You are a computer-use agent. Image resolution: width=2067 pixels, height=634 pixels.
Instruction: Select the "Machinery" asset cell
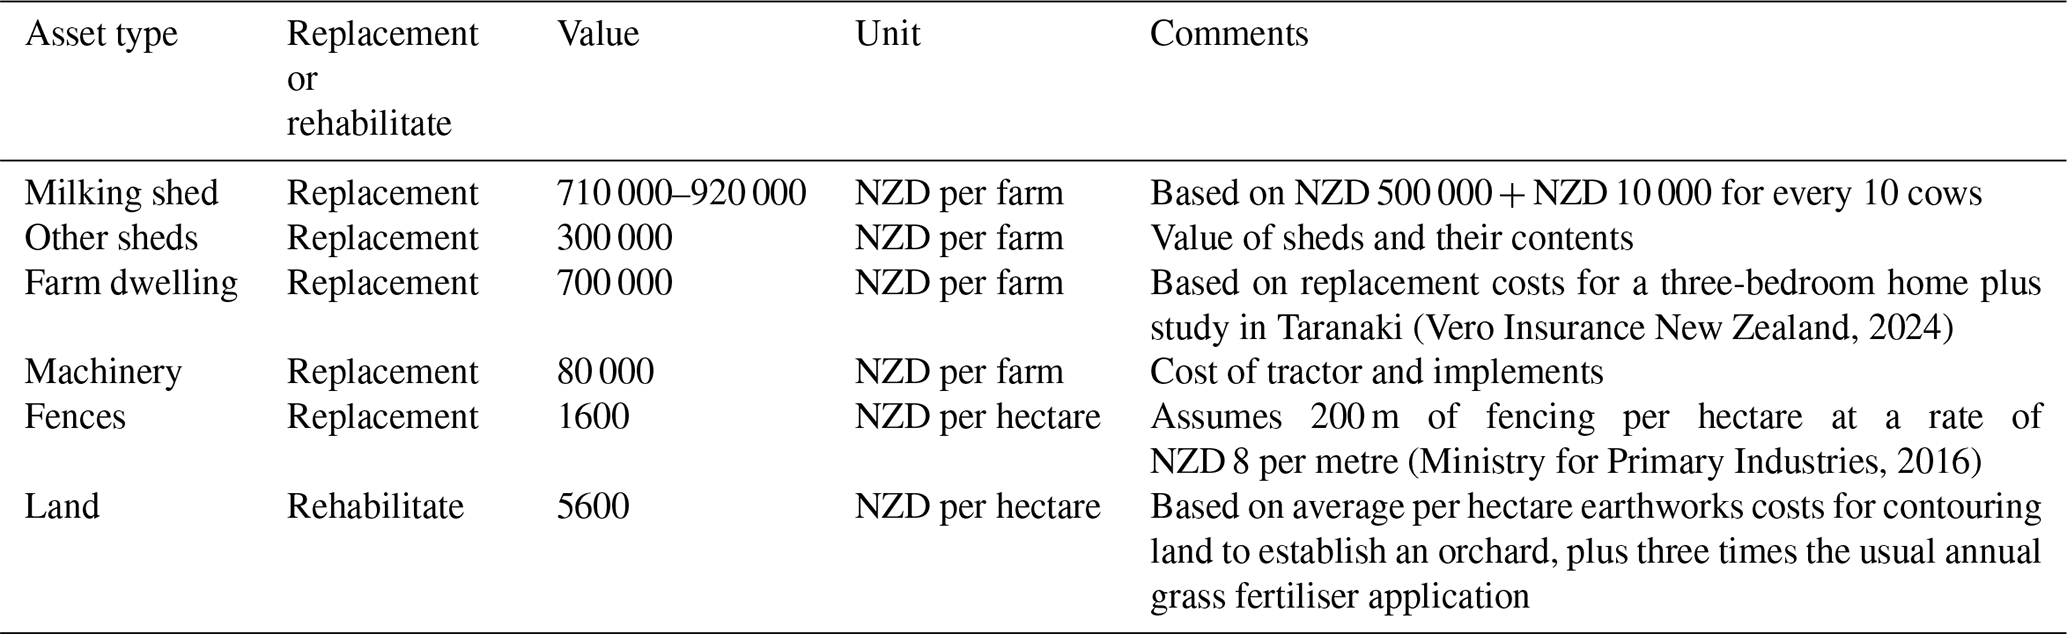pos(103,372)
